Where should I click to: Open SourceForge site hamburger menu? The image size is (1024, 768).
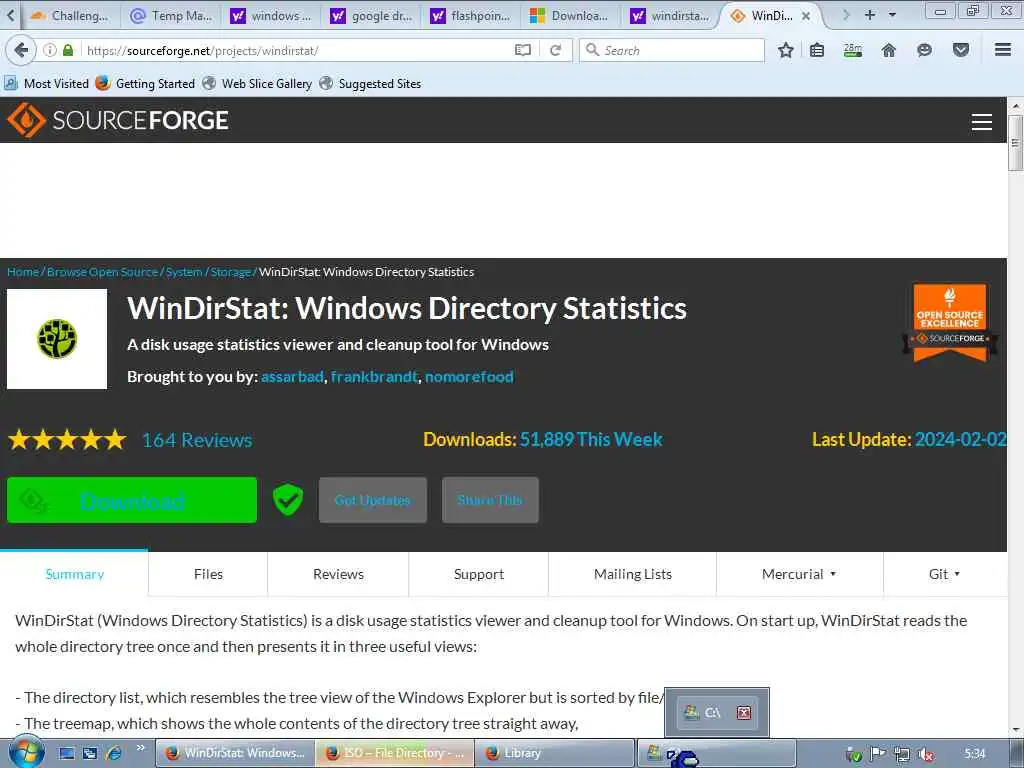(982, 121)
